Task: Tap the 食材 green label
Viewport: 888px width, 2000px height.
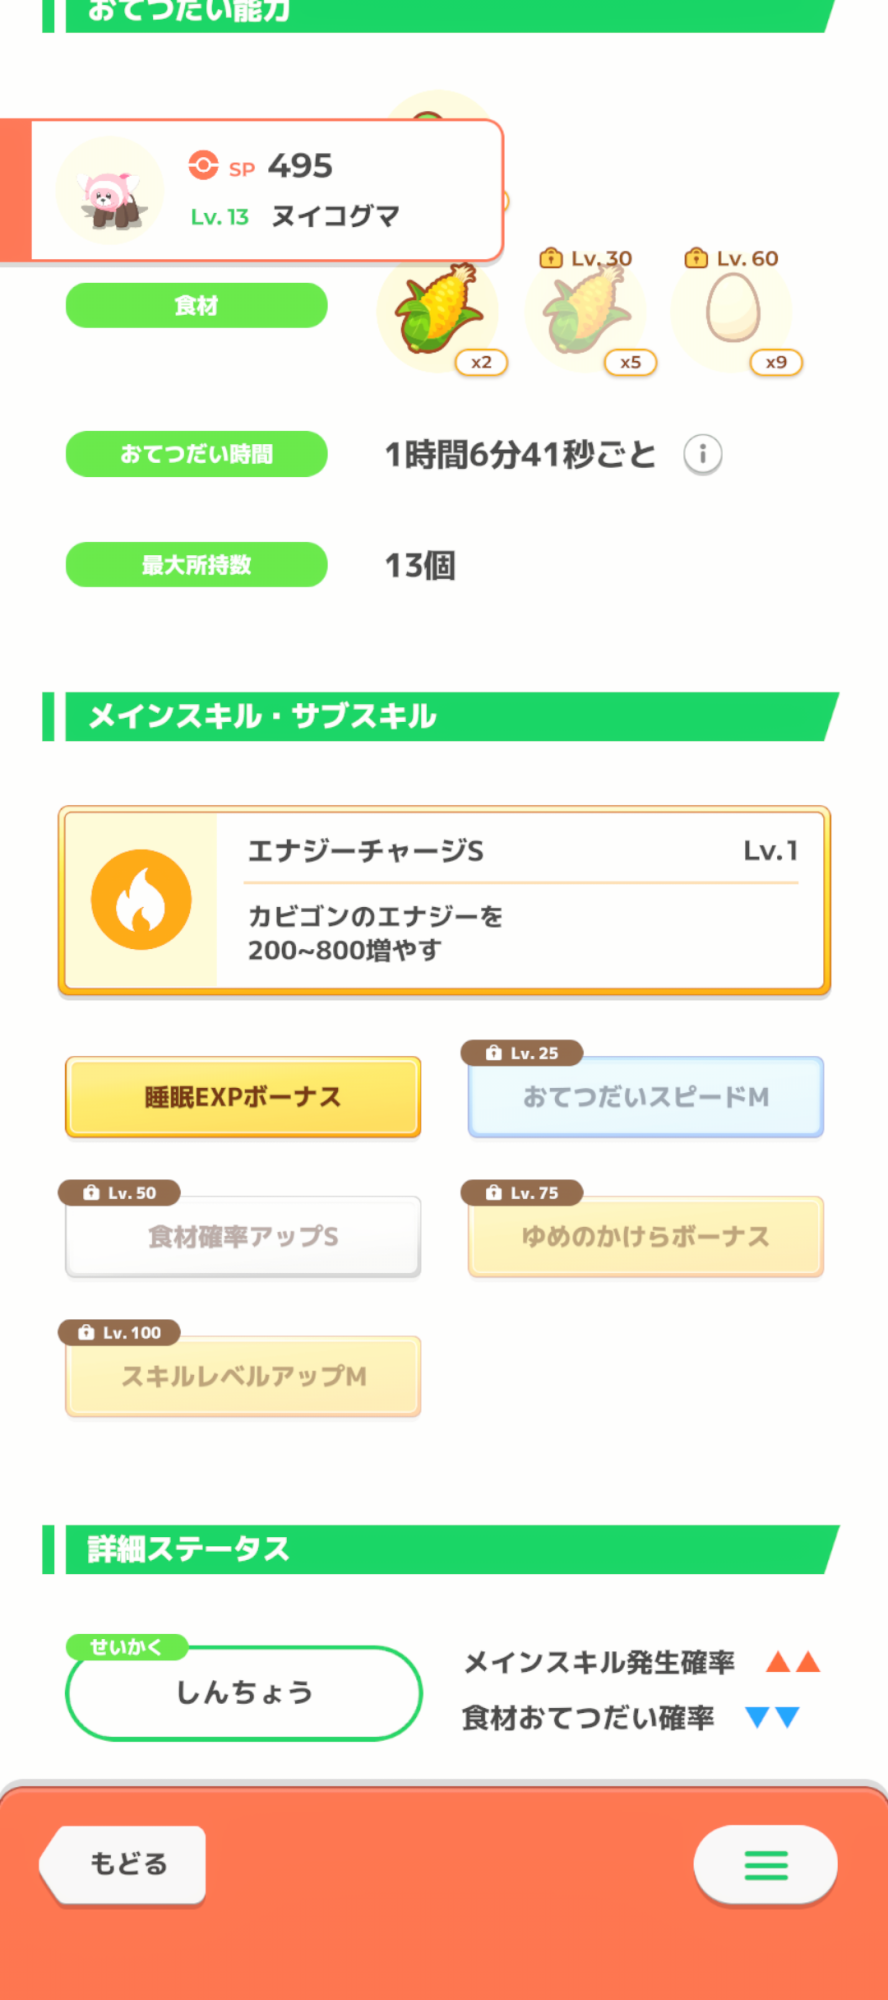Action: coord(196,306)
